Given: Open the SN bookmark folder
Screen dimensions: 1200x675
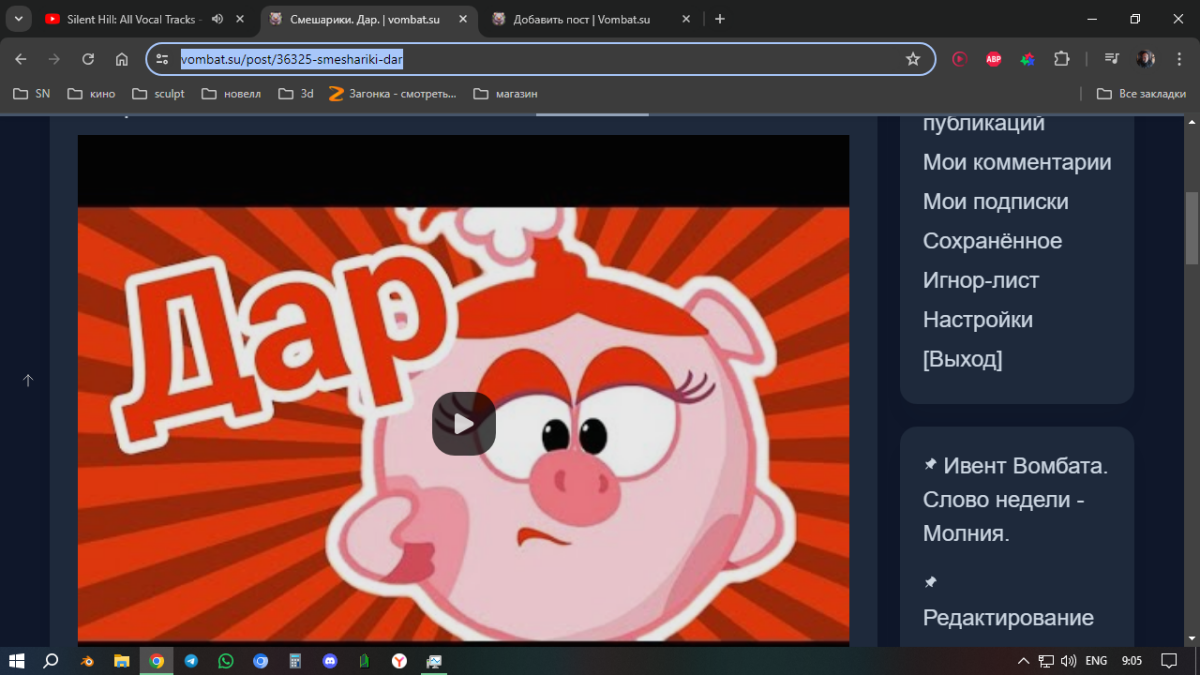Looking at the screenshot, I should 31,94.
